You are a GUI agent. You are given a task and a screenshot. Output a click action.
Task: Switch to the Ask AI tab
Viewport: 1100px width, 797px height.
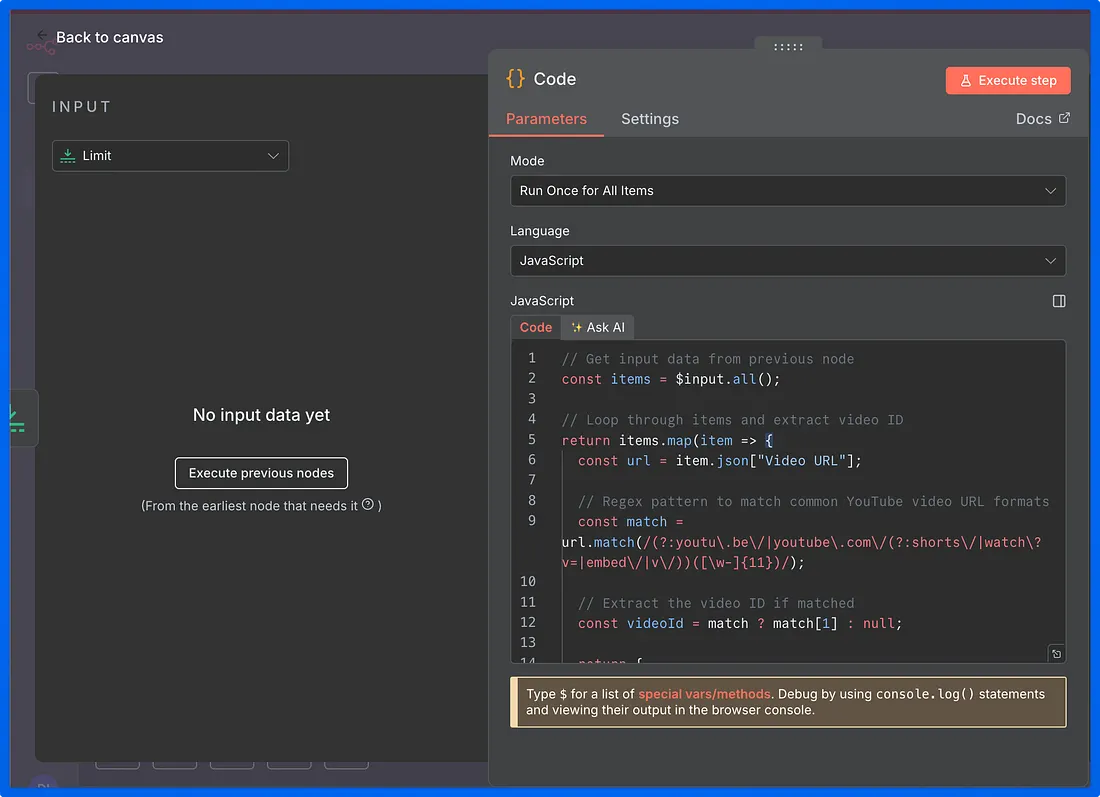pos(598,327)
